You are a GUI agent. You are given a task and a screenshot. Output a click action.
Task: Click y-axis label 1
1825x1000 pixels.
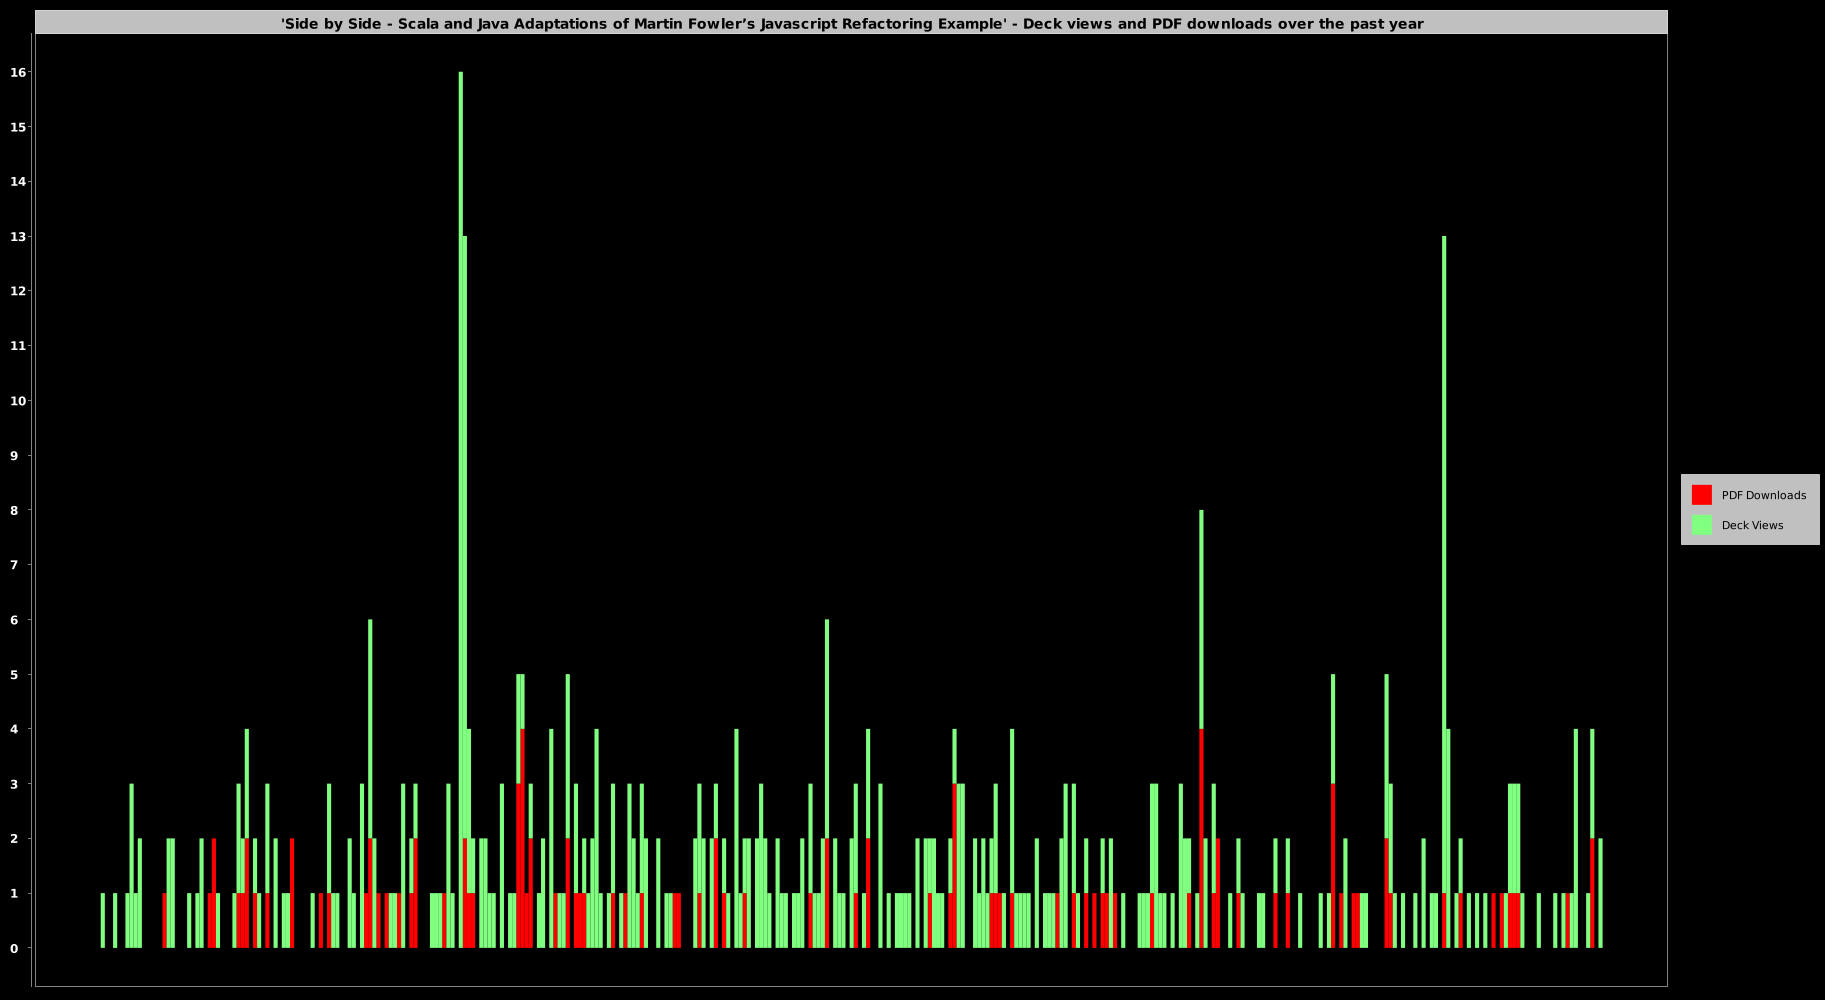[14, 893]
